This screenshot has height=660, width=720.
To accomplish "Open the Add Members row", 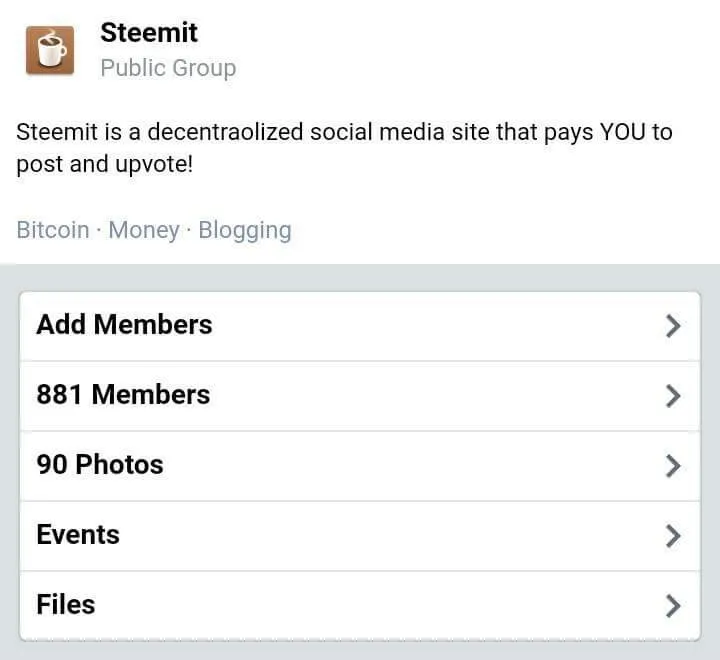I will tap(360, 326).
